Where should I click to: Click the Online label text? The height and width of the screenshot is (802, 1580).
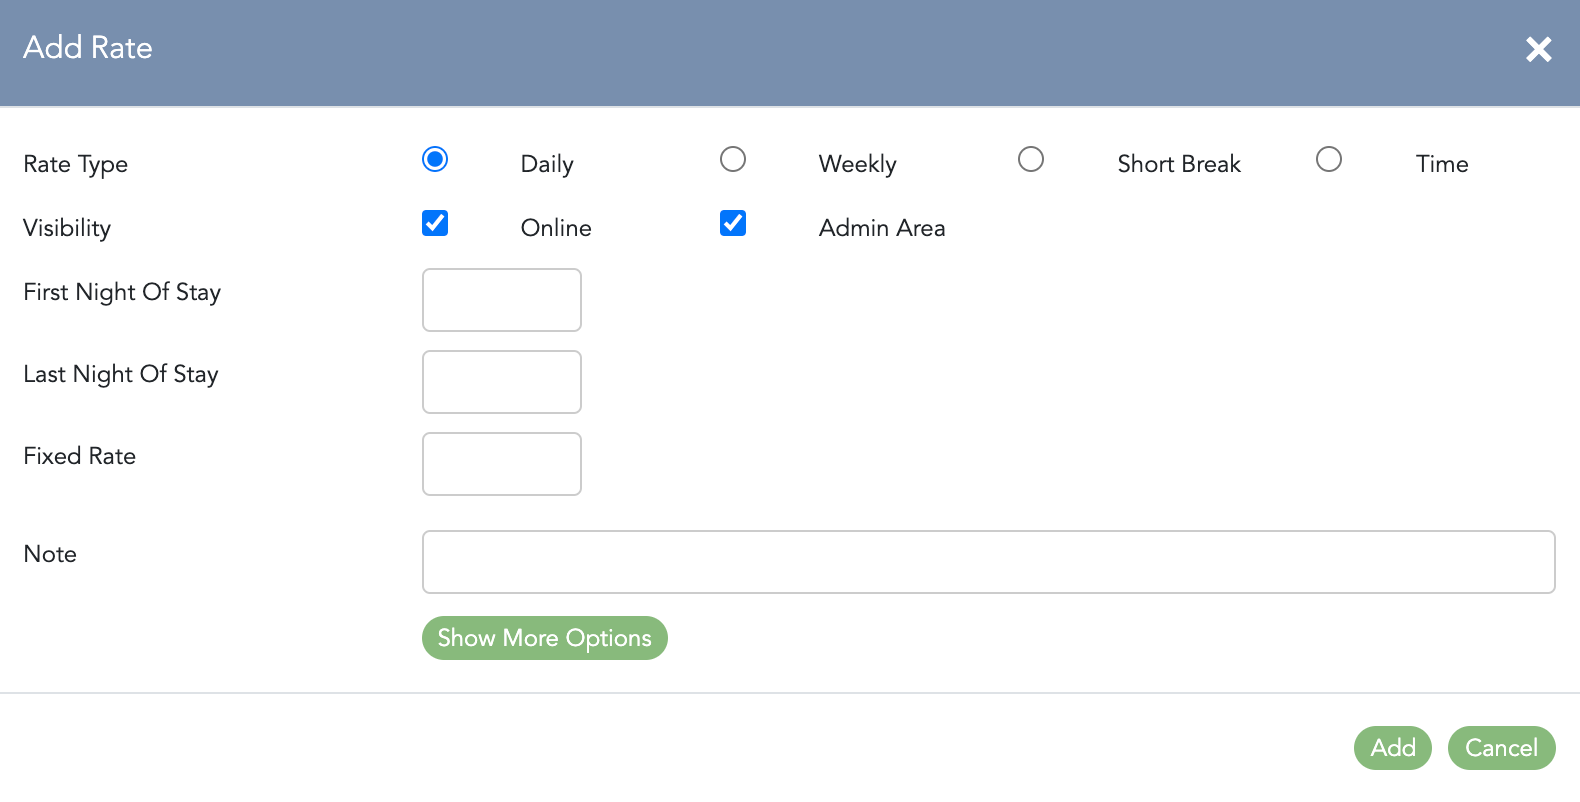[x=556, y=228]
